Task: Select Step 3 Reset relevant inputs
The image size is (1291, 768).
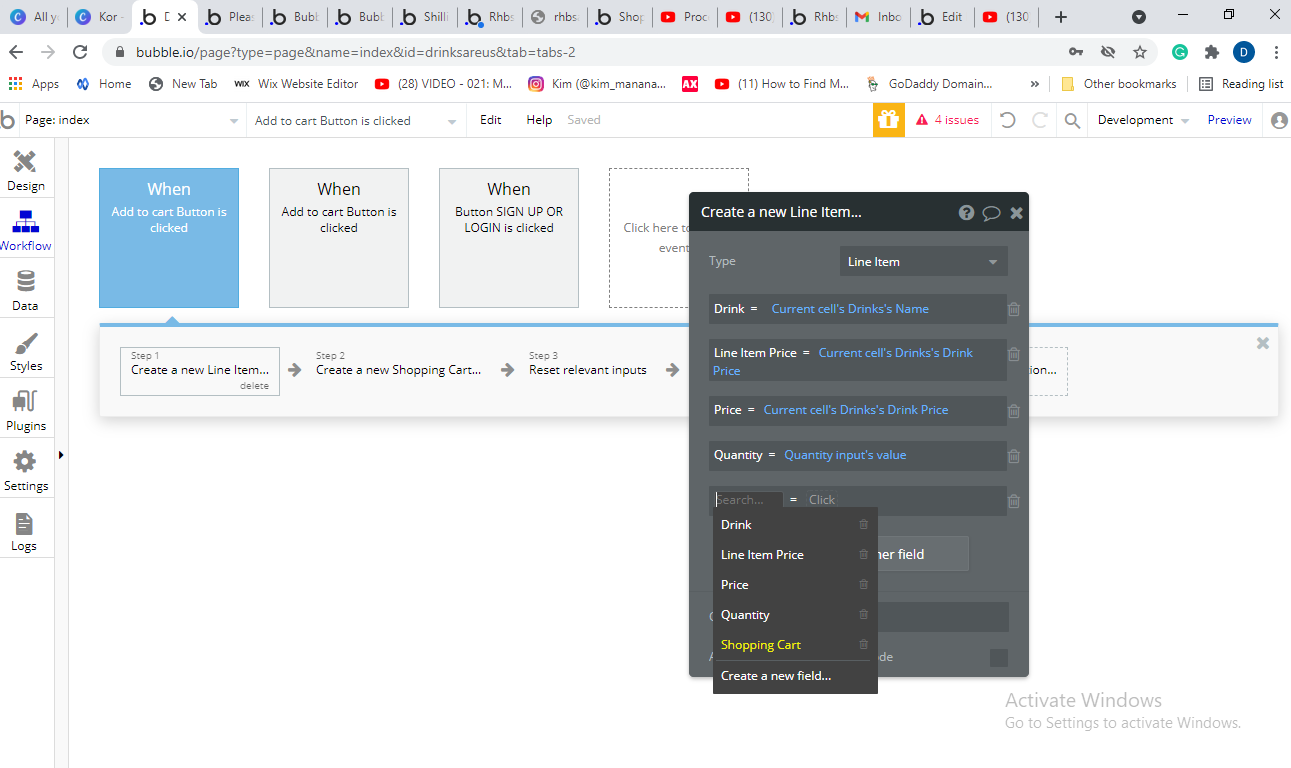Action: tap(588, 370)
